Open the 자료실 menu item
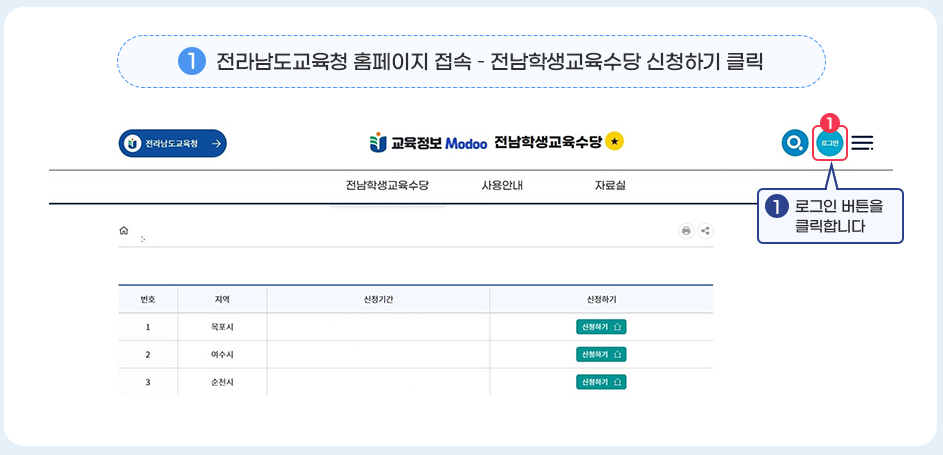The height and width of the screenshot is (455, 943). click(x=610, y=185)
